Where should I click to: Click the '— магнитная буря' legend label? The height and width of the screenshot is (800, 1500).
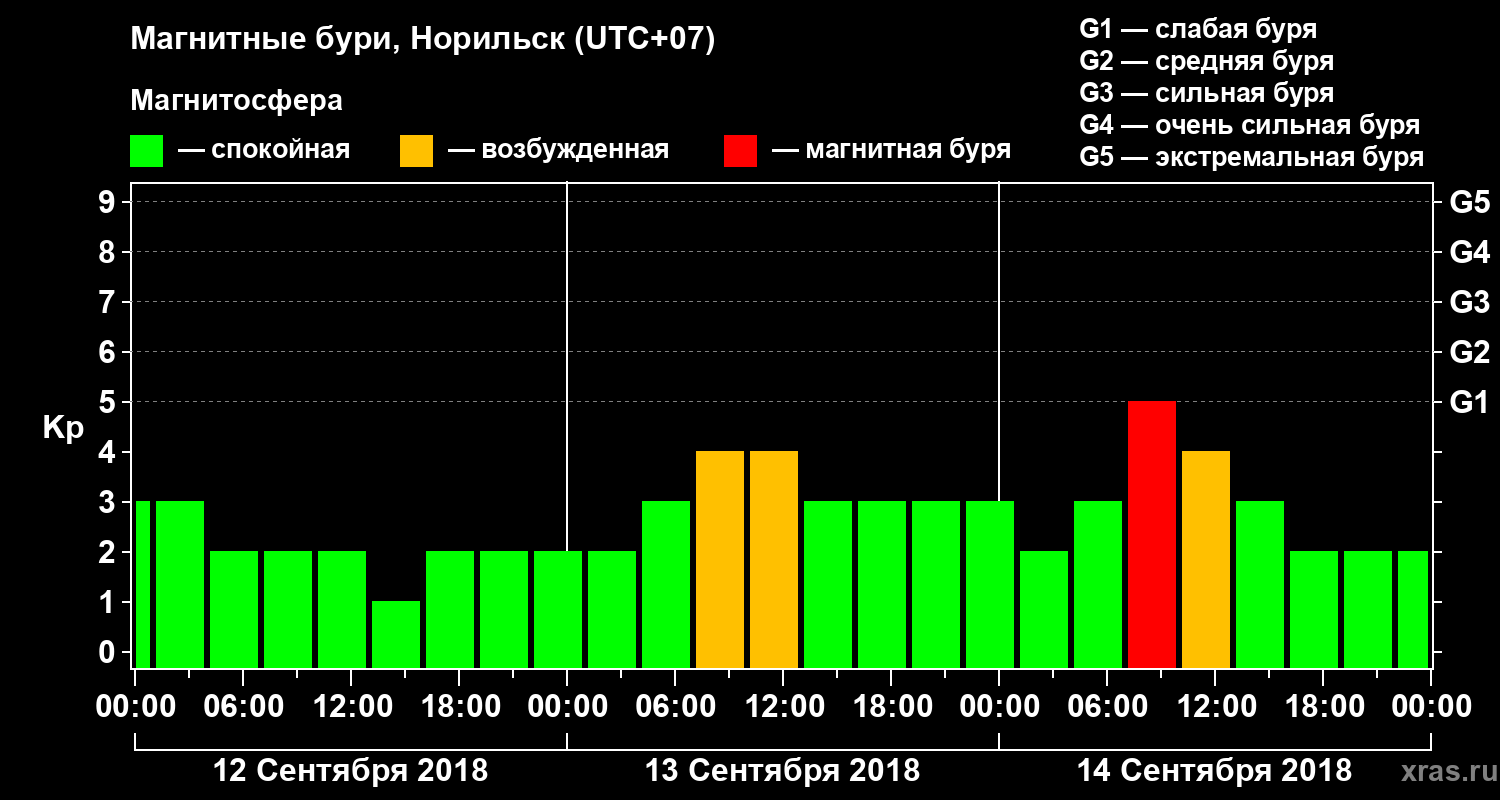coord(891,151)
